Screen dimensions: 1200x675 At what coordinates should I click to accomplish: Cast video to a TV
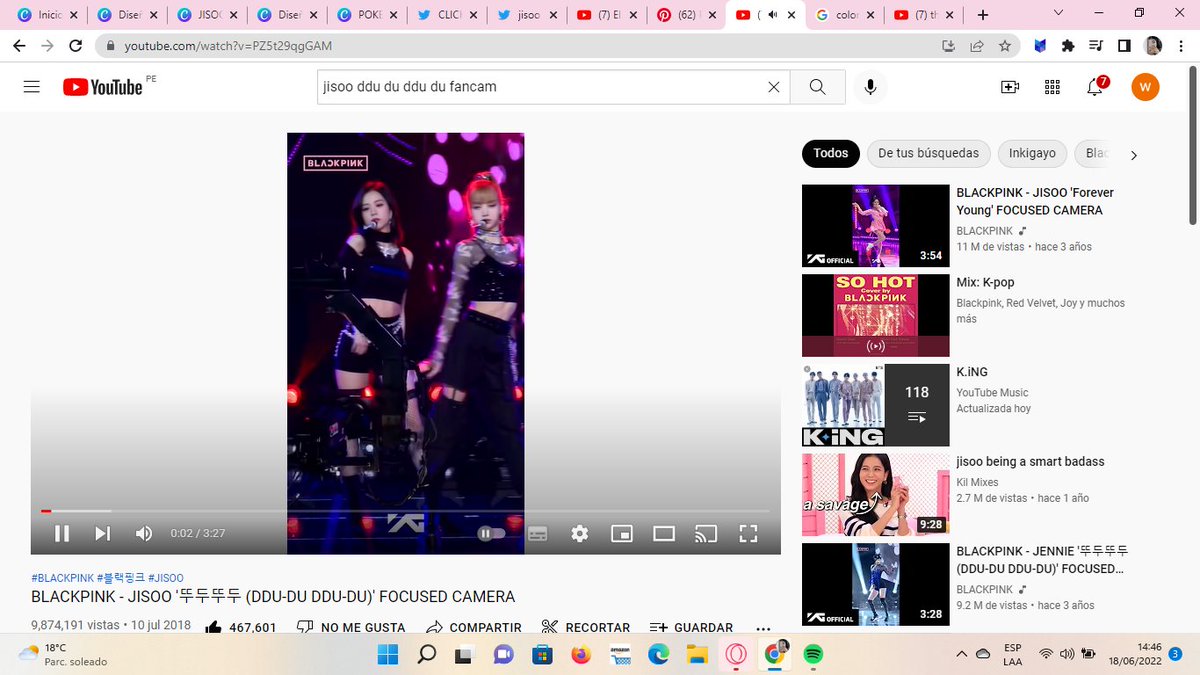(x=706, y=534)
